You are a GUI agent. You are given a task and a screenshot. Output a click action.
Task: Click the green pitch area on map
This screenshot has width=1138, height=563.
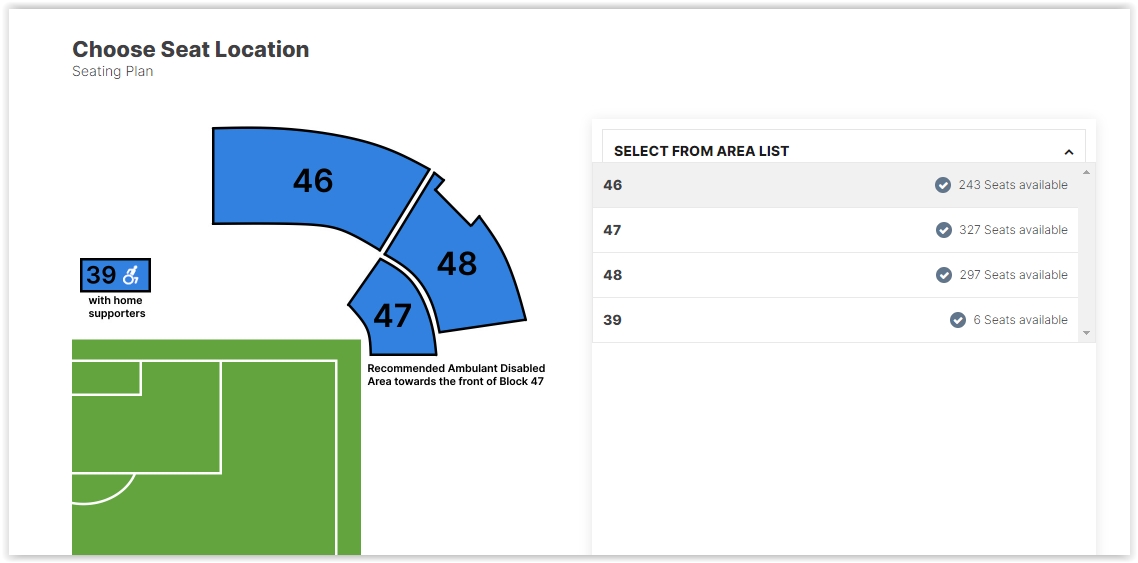pos(216,447)
